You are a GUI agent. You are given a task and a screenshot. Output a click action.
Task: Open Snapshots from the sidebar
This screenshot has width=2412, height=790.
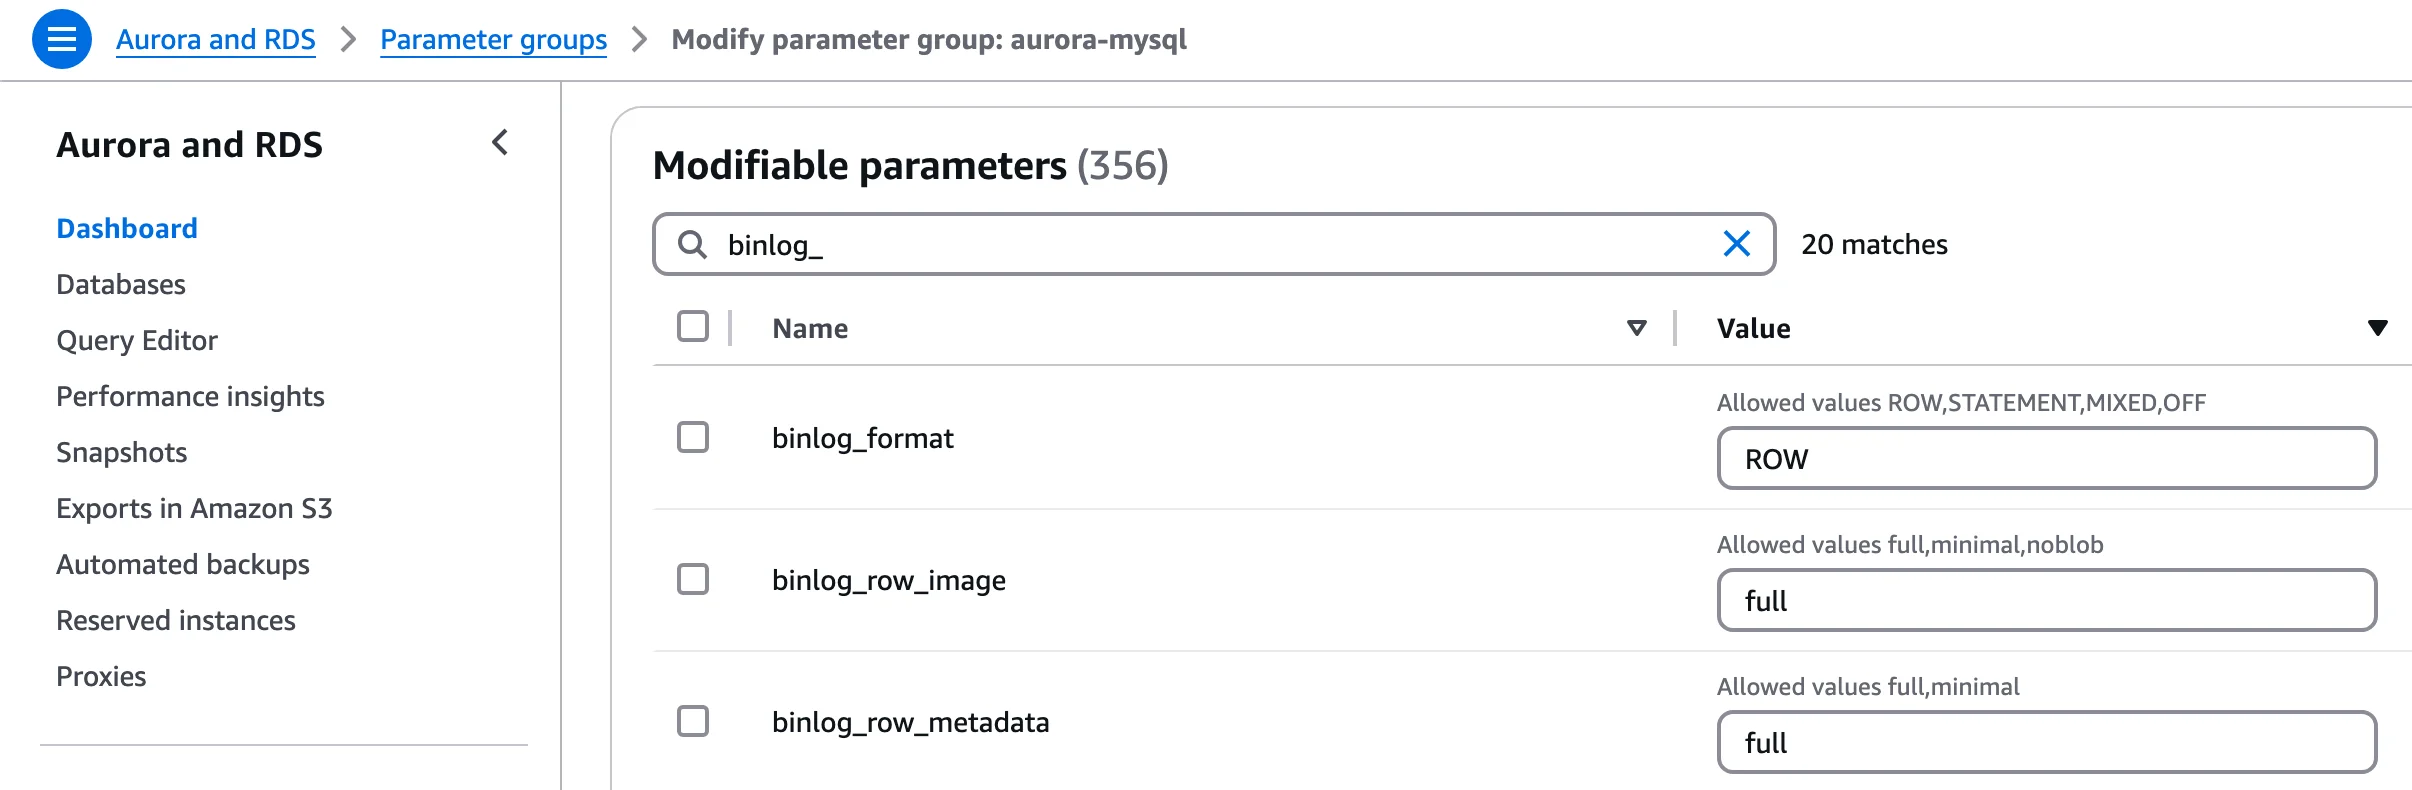pos(122,452)
